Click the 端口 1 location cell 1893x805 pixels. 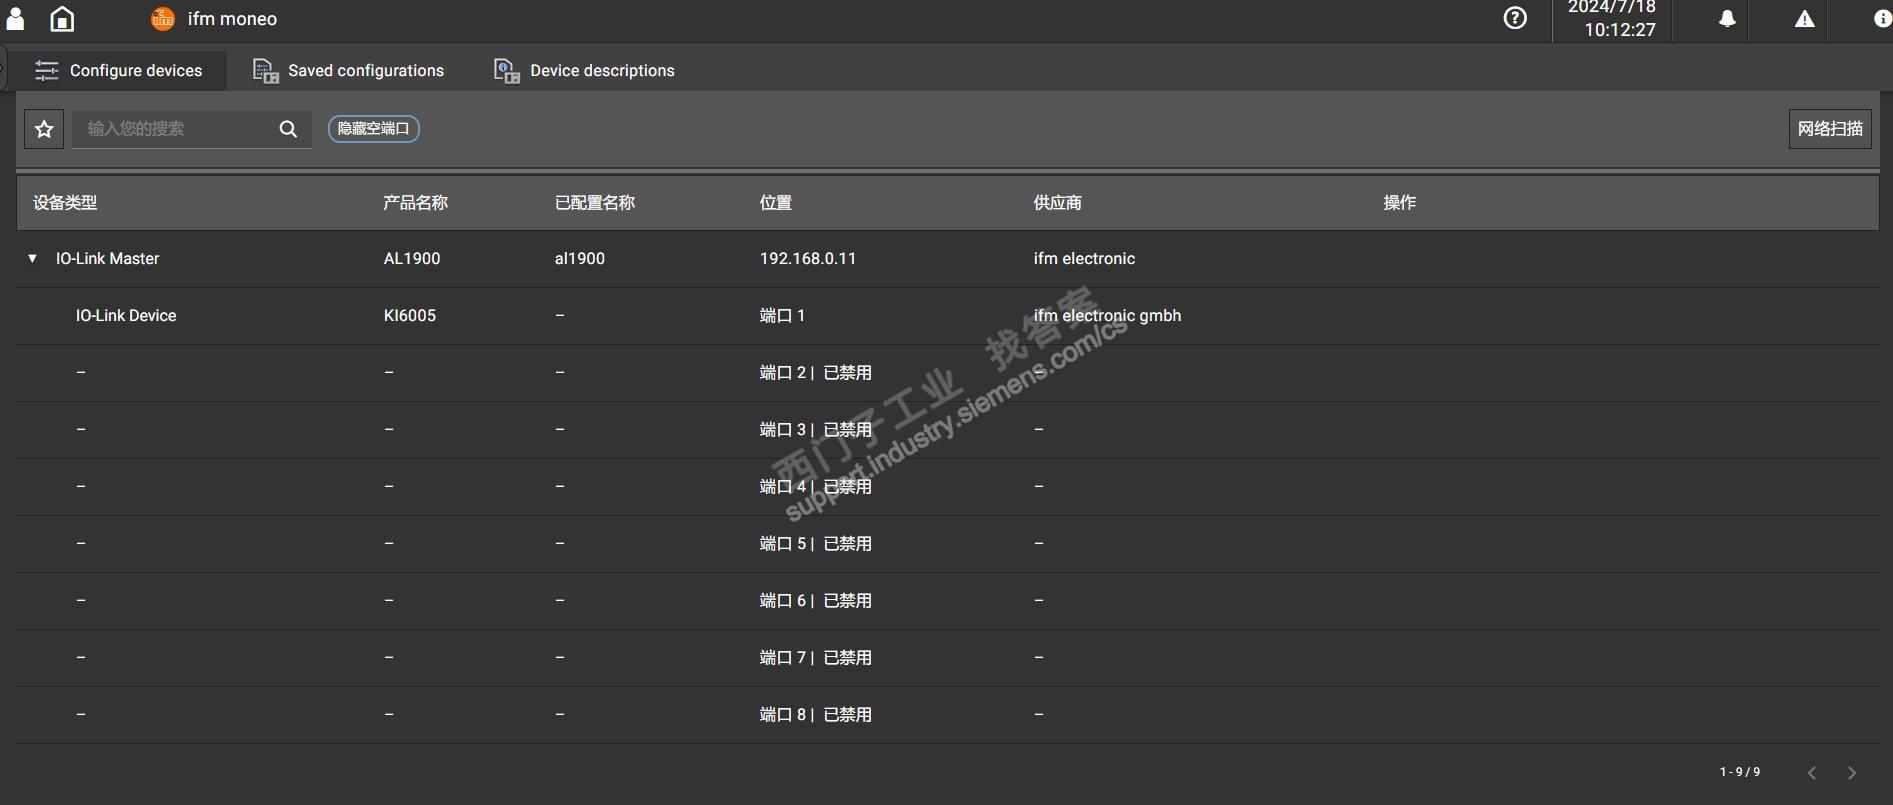(x=783, y=316)
